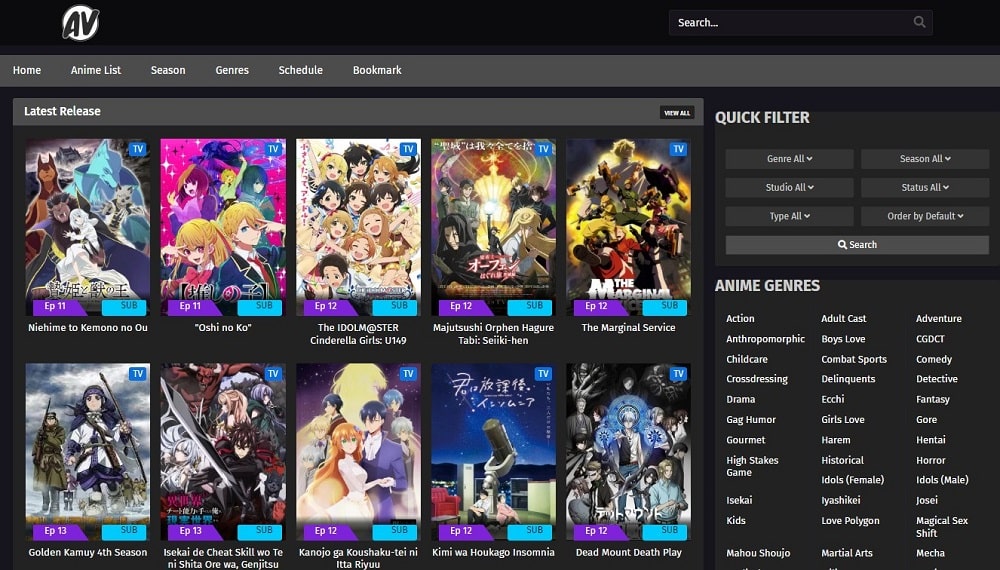The width and height of the screenshot is (1000, 570).
Task: Click the magnifier icon in search bar
Action: (x=919, y=22)
